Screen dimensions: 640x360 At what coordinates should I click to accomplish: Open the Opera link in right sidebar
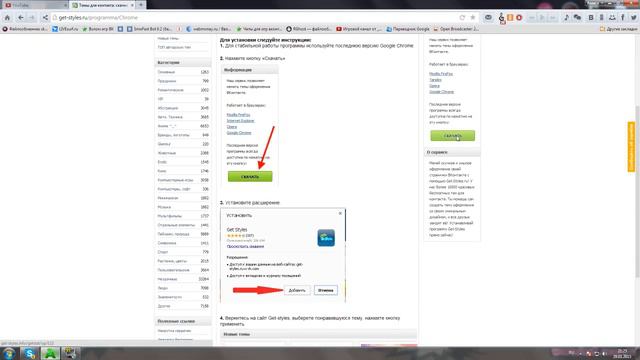click(x=434, y=86)
